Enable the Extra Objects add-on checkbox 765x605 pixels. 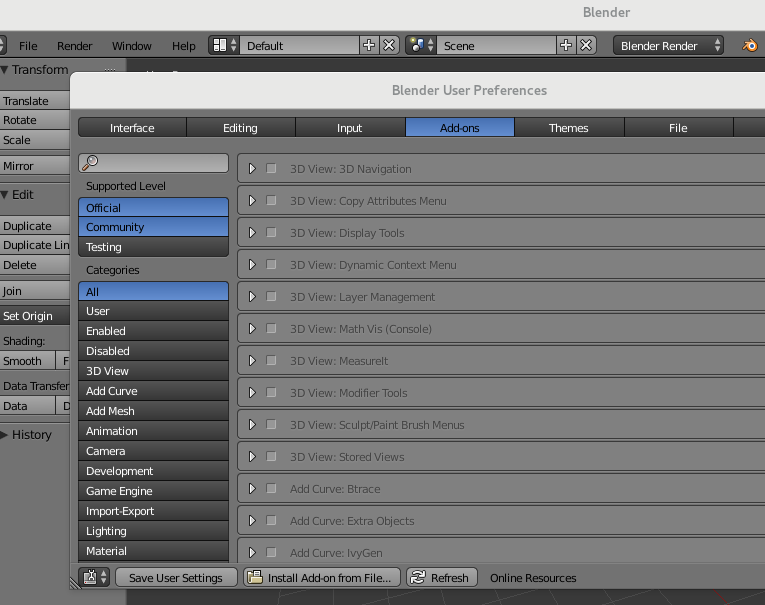pyautogui.click(x=271, y=521)
